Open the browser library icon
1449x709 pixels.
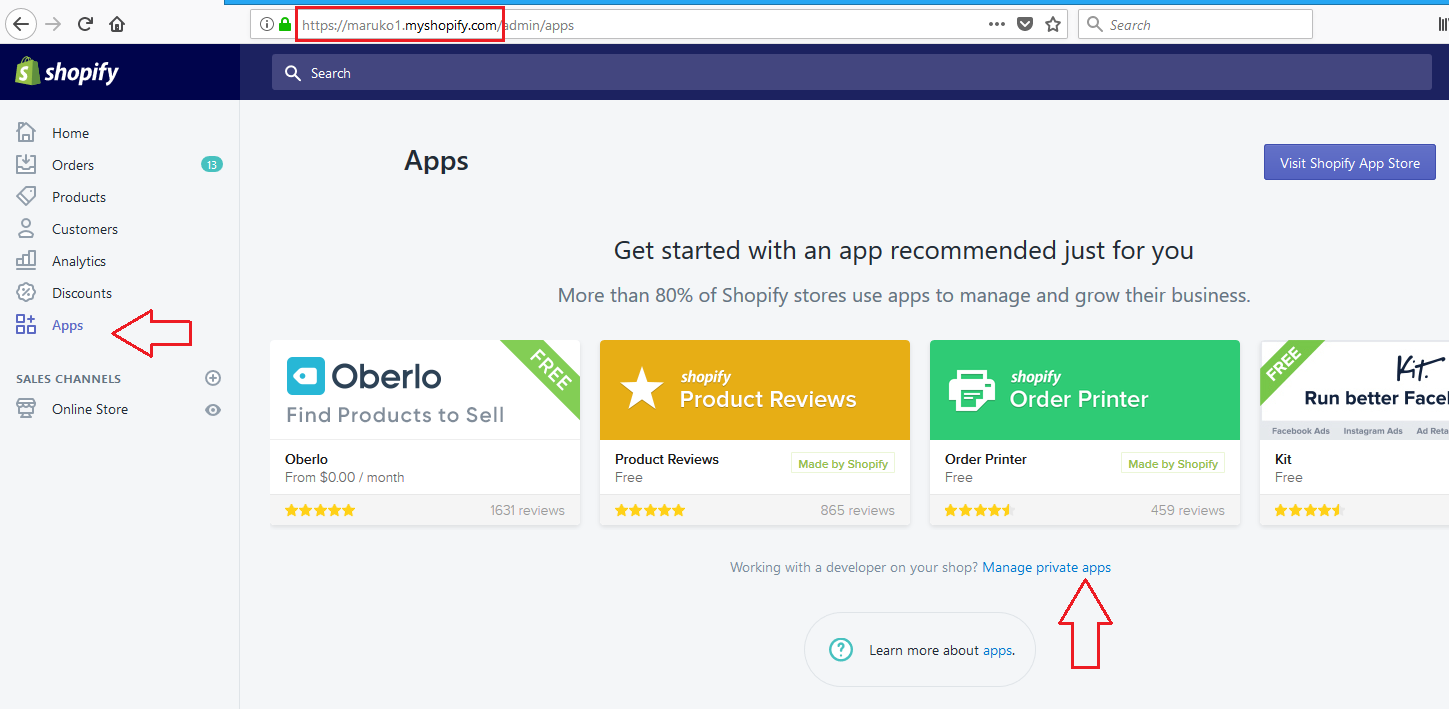tap(1443, 24)
